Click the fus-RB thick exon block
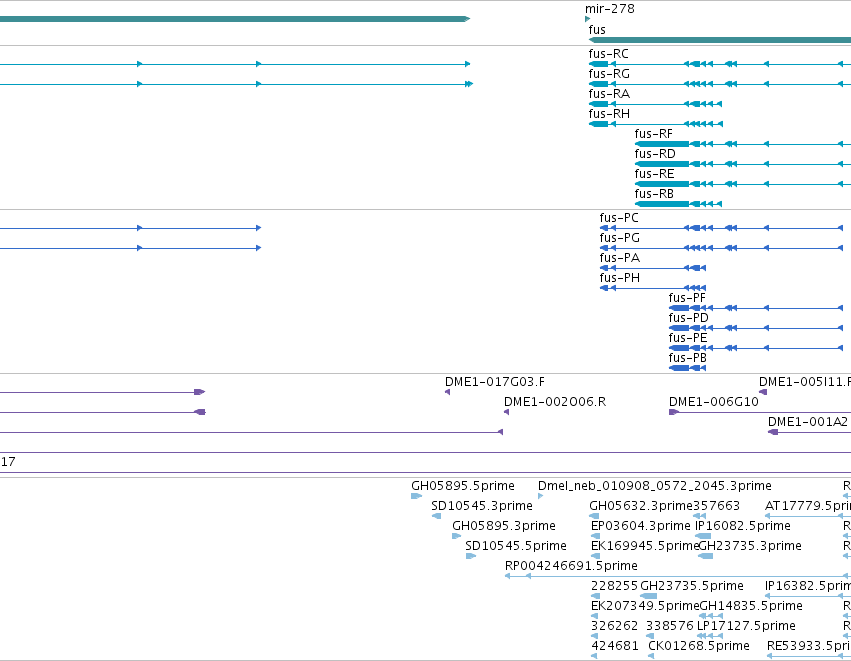The height and width of the screenshot is (661, 851). 662,204
